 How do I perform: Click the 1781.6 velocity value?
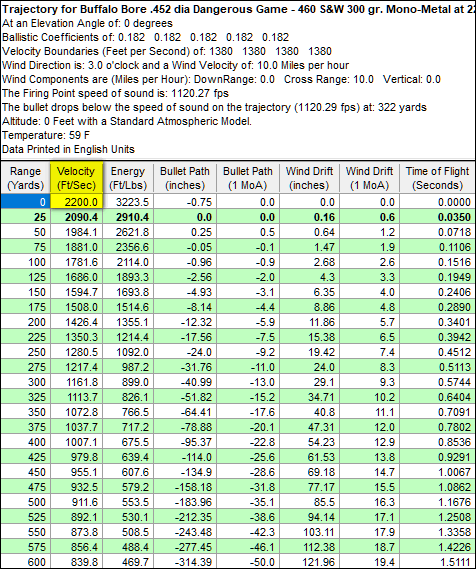[x=77, y=262]
